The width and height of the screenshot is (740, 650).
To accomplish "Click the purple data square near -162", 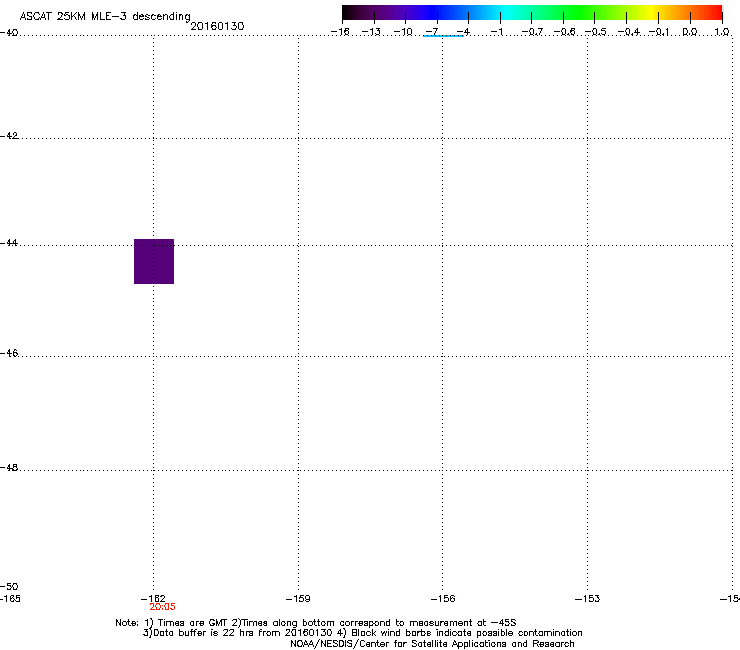I will pyautogui.click(x=154, y=261).
